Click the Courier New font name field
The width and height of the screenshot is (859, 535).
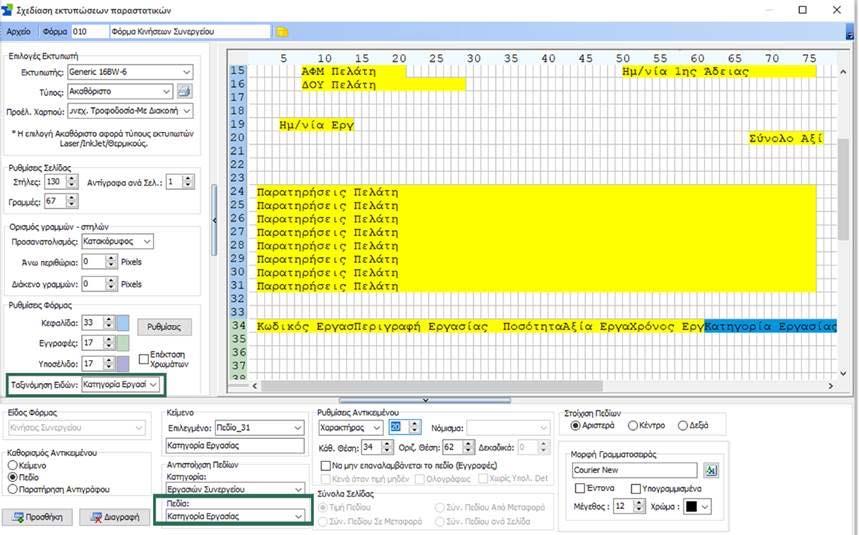click(634, 470)
